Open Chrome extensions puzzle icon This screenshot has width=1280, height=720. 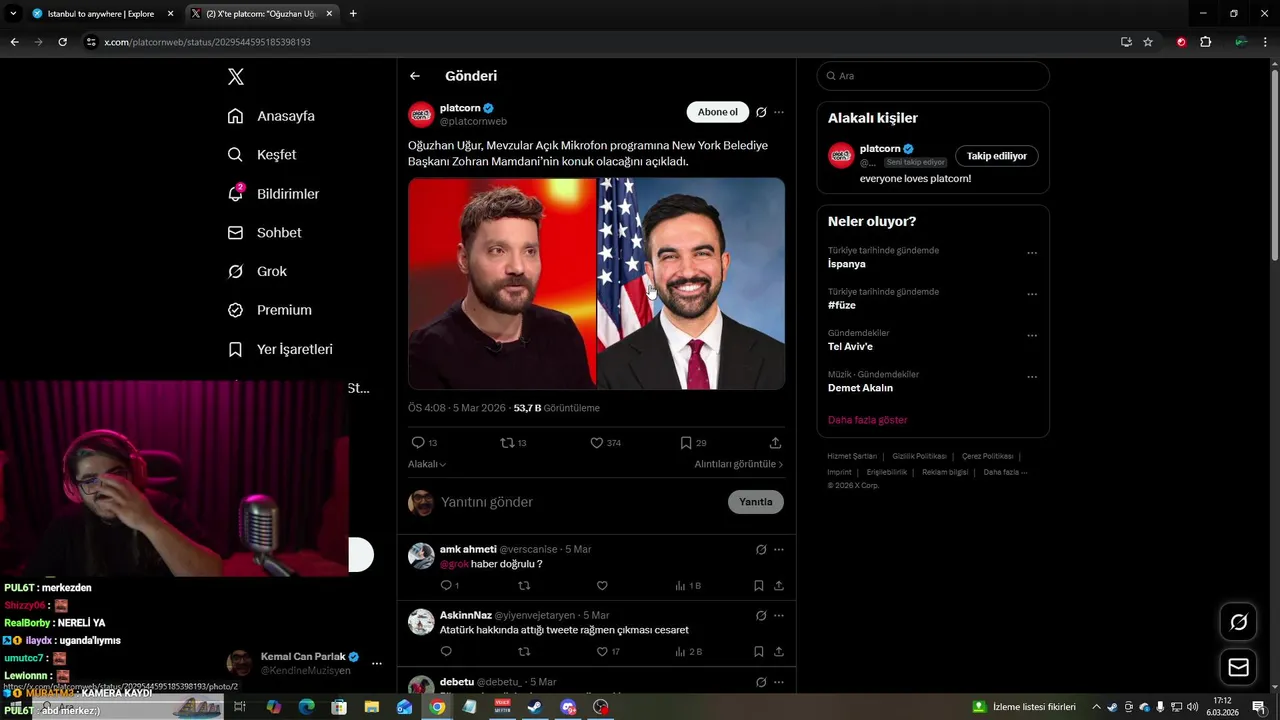click(1205, 42)
